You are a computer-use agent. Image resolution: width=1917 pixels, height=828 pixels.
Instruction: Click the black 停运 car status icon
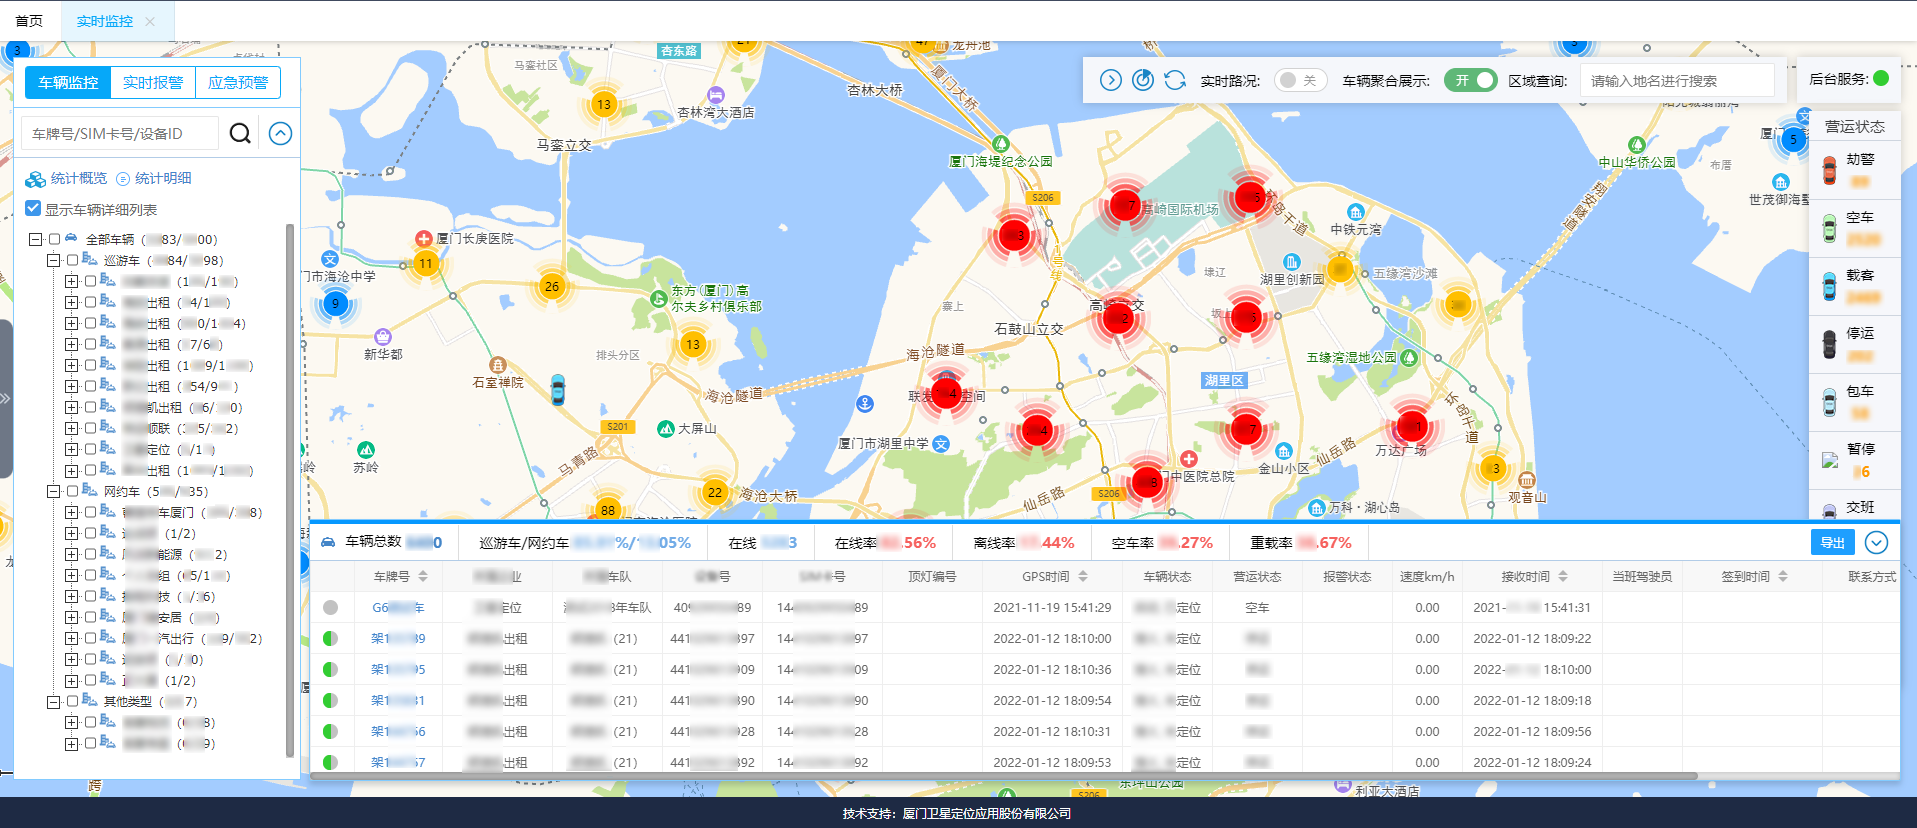pos(1829,344)
